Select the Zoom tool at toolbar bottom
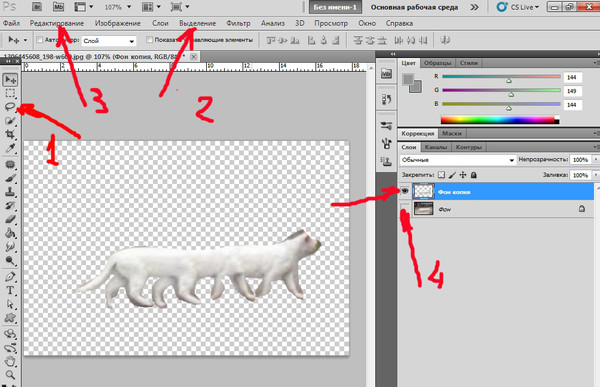The image size is (600, 387). point(10,375)
